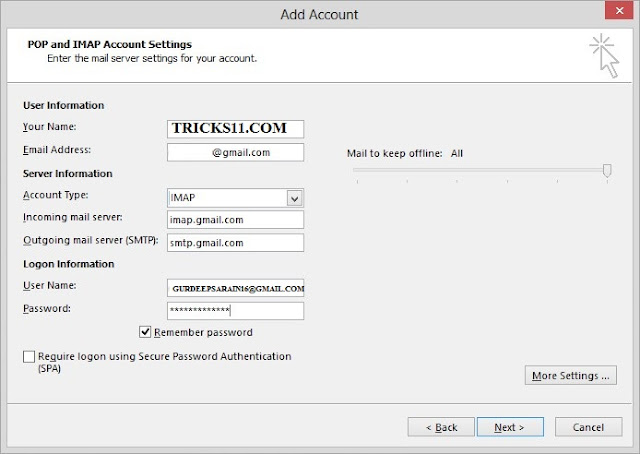Click the Password input field

click(236, 311)
